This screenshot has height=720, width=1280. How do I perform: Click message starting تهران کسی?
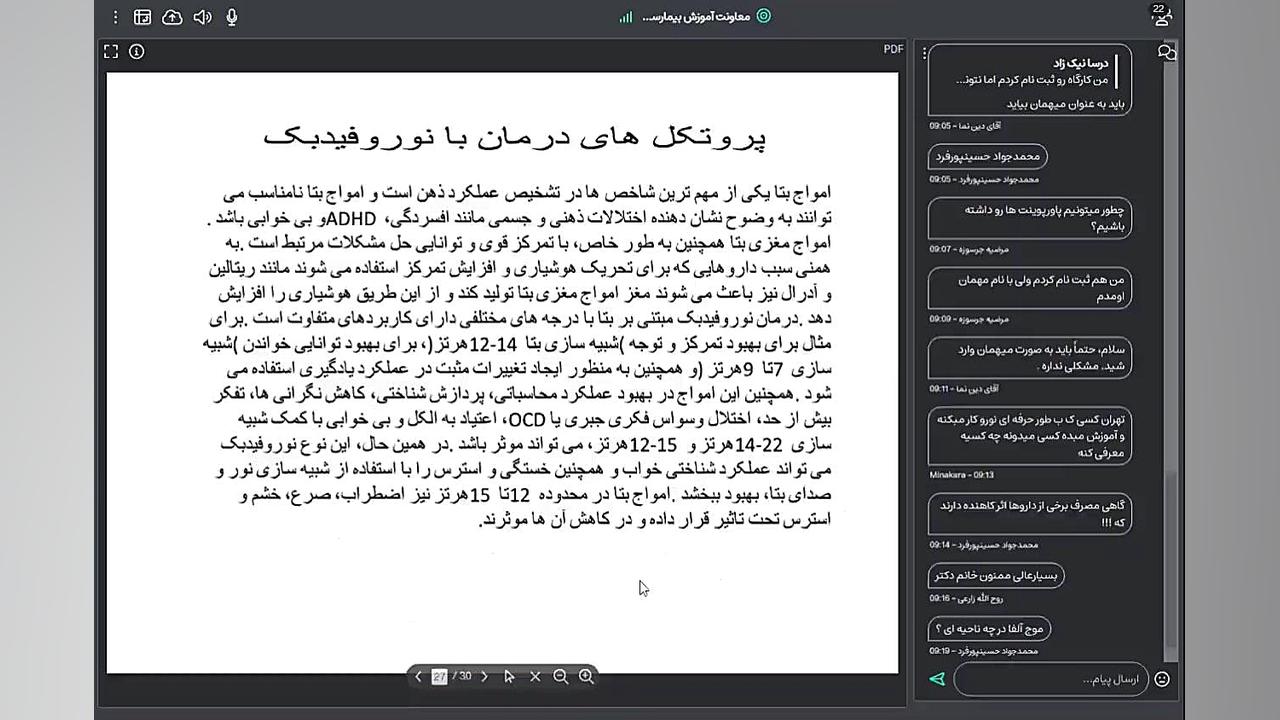point(1029,436)
